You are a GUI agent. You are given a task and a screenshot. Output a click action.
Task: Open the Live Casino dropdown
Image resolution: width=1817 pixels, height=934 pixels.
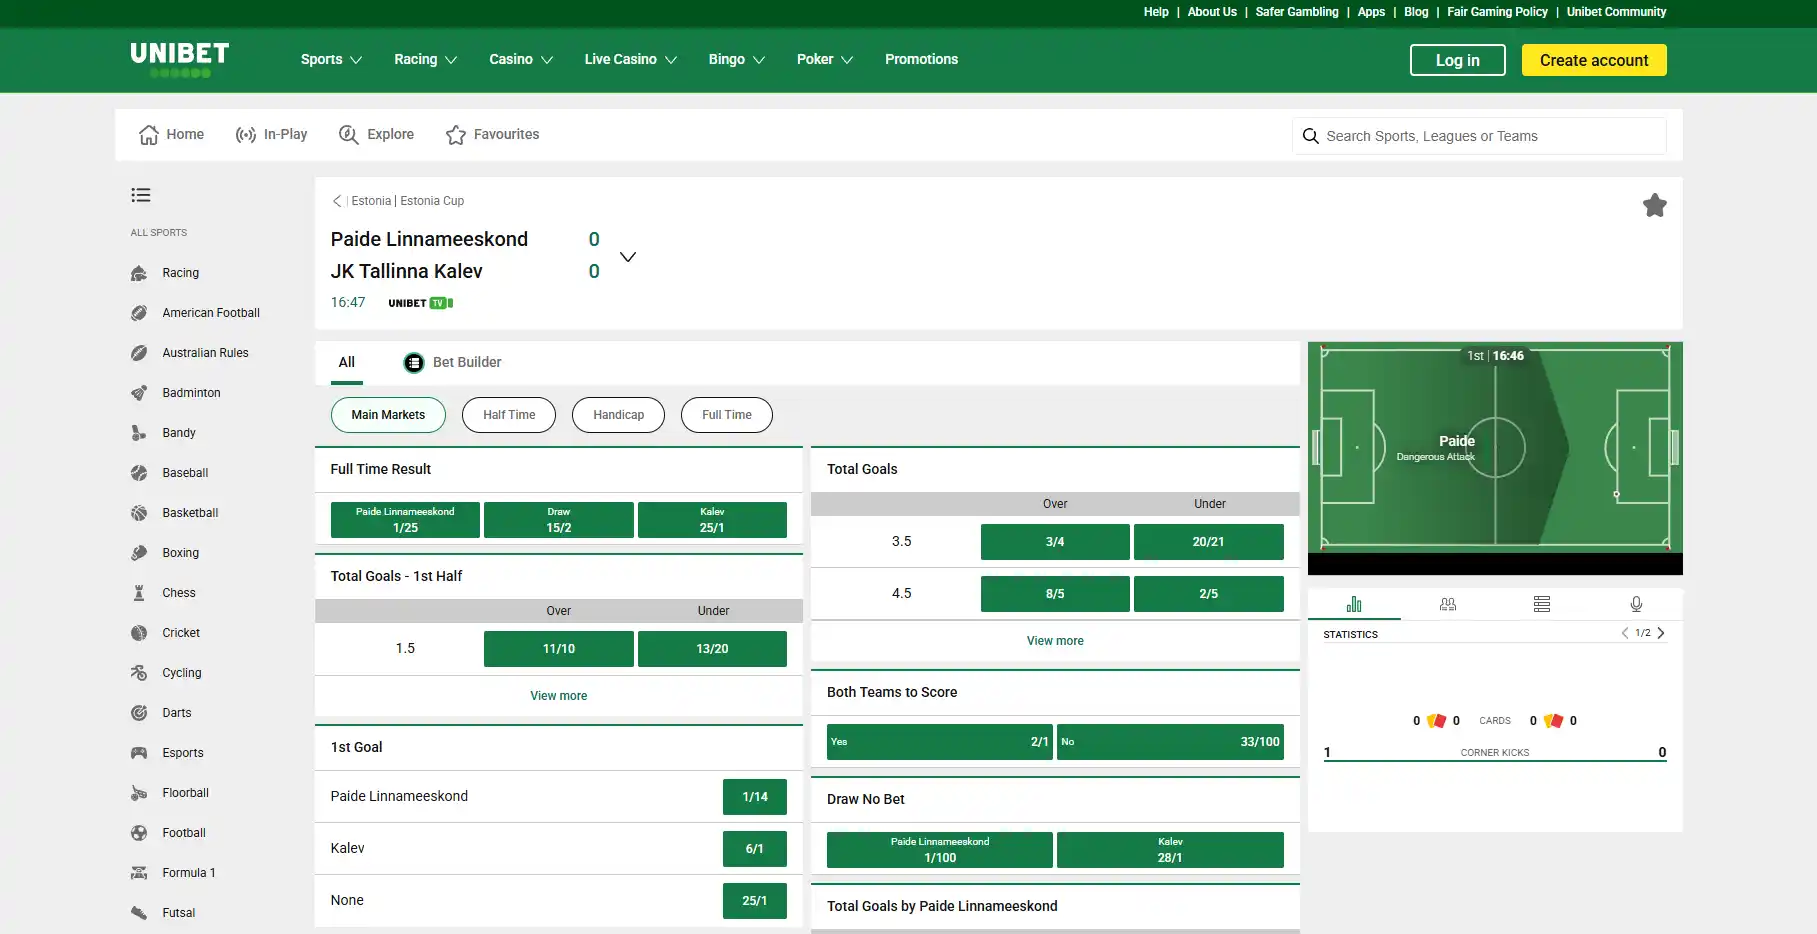[631, 60]
